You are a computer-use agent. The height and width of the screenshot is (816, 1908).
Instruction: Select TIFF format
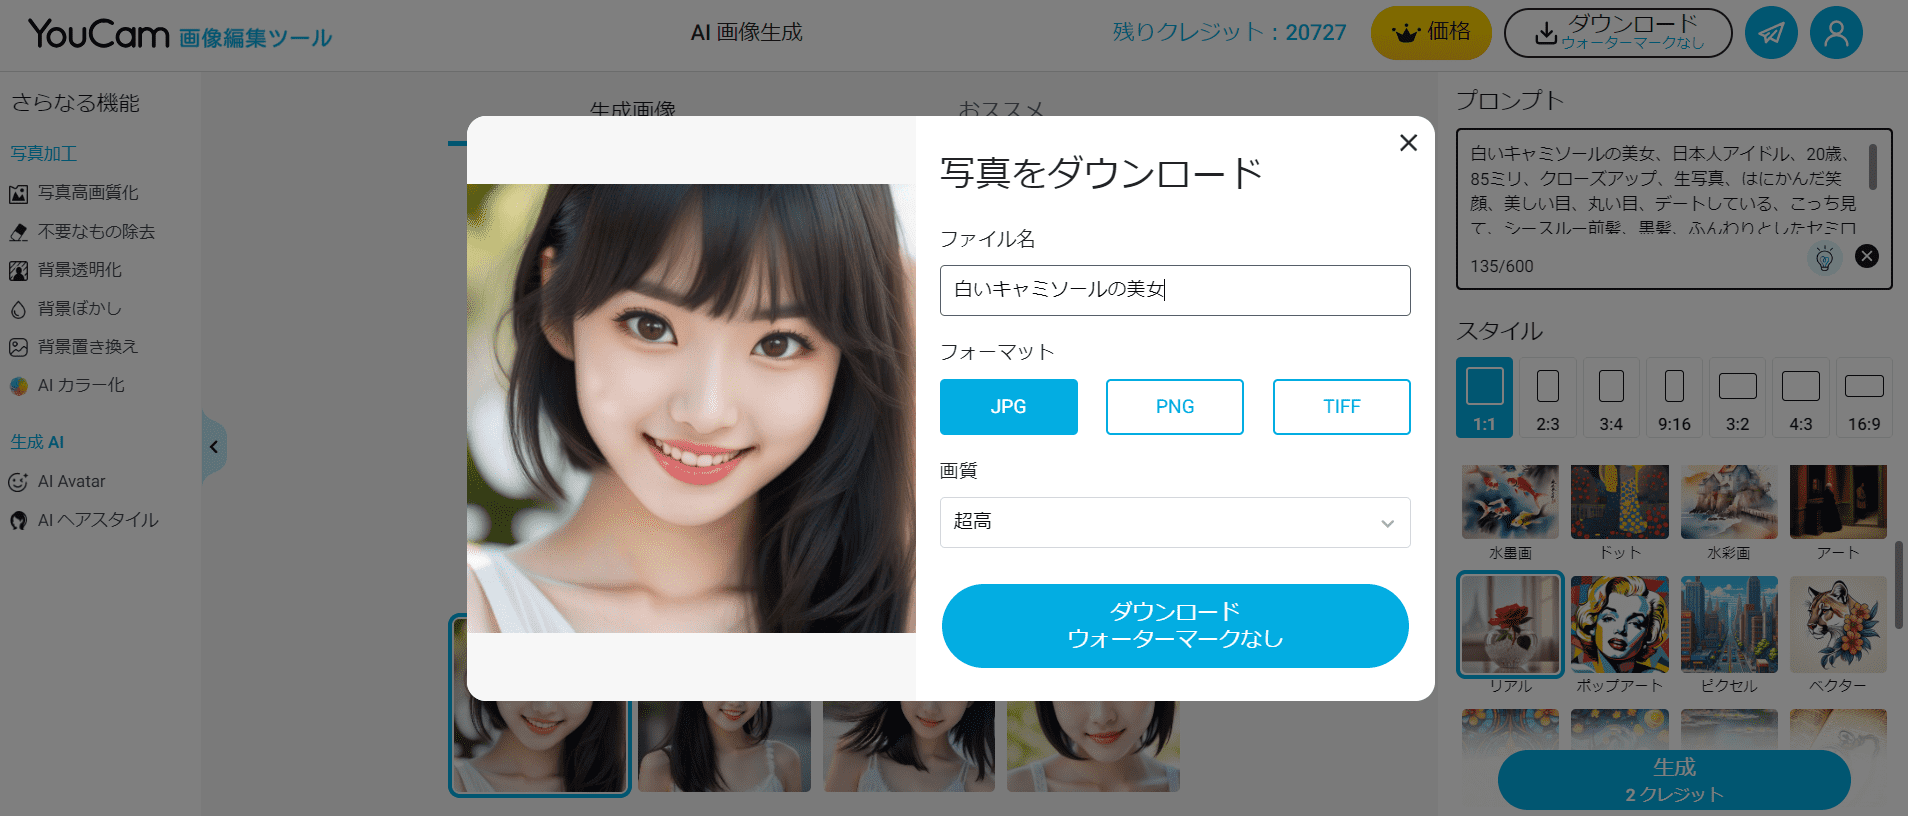click(1341, 407)
